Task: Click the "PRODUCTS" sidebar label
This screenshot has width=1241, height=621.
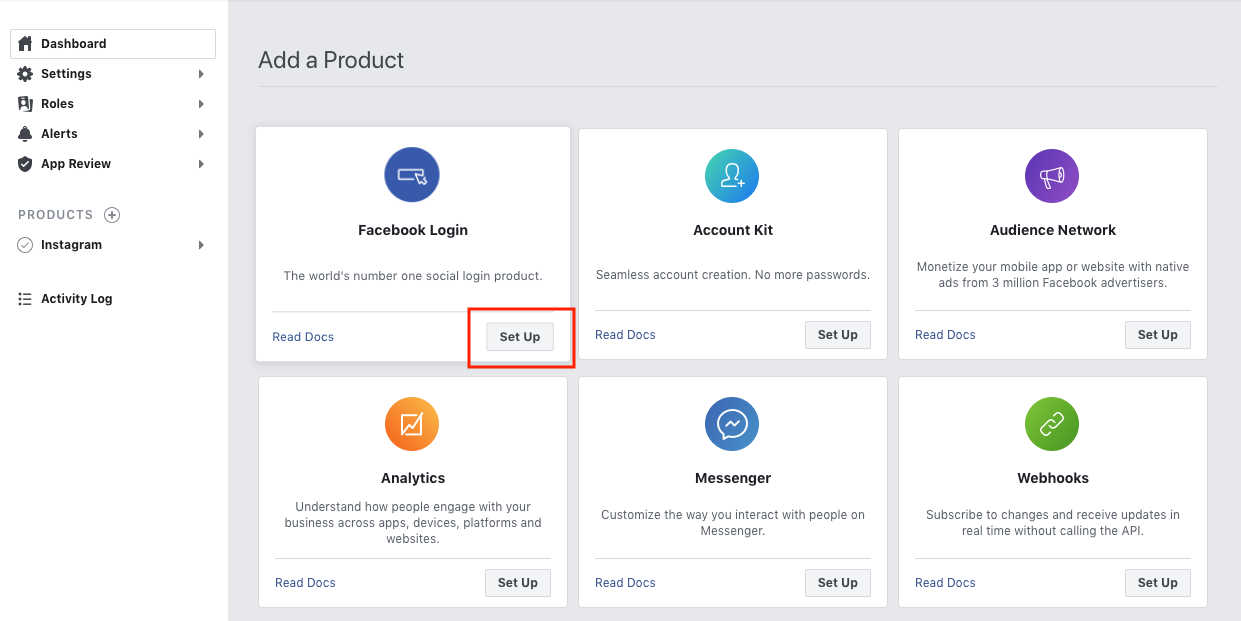Action: [56, 215]
